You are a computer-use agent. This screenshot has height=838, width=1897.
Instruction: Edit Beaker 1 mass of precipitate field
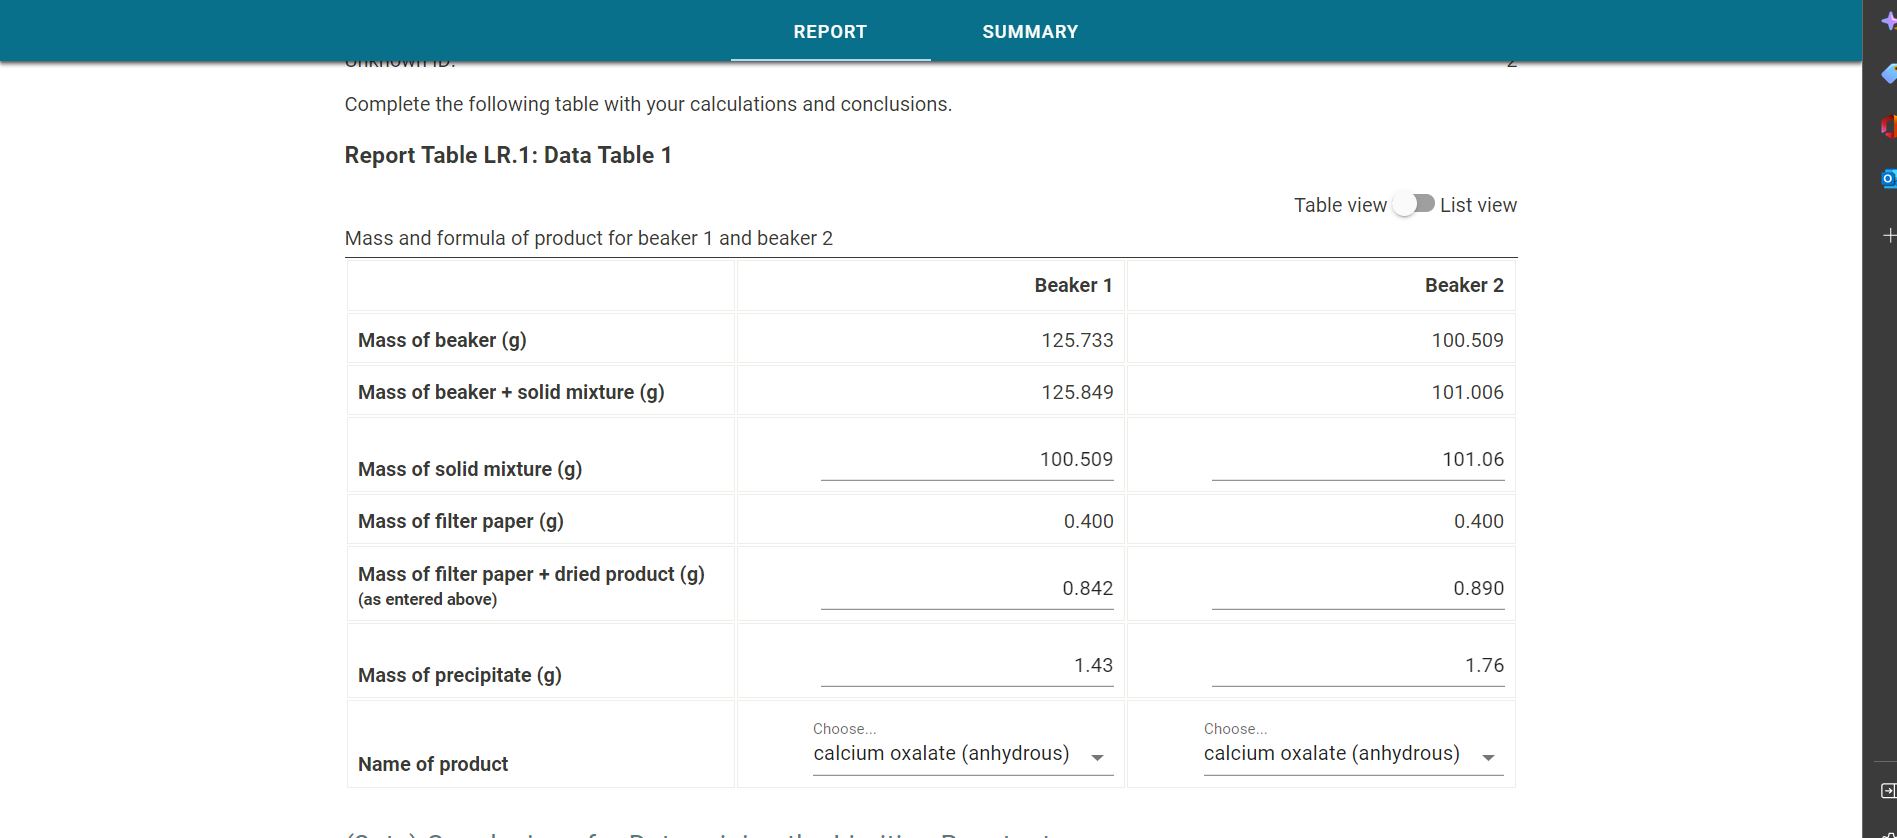967,666
